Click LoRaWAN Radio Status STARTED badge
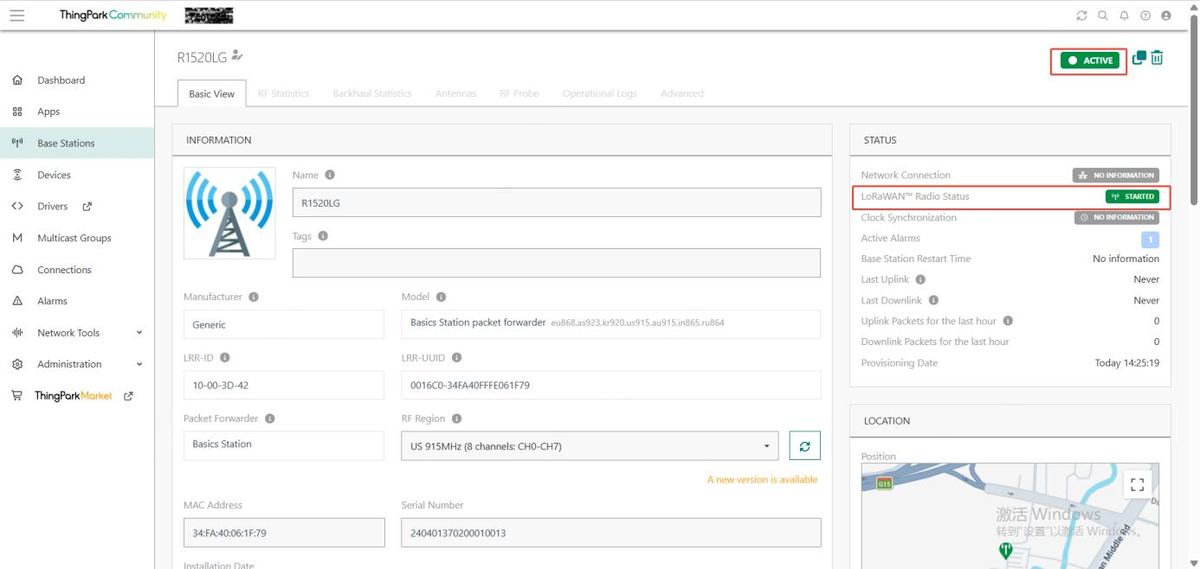Screen dimensions: 1200x569 pyautogui.click(x=1132, y=197)
